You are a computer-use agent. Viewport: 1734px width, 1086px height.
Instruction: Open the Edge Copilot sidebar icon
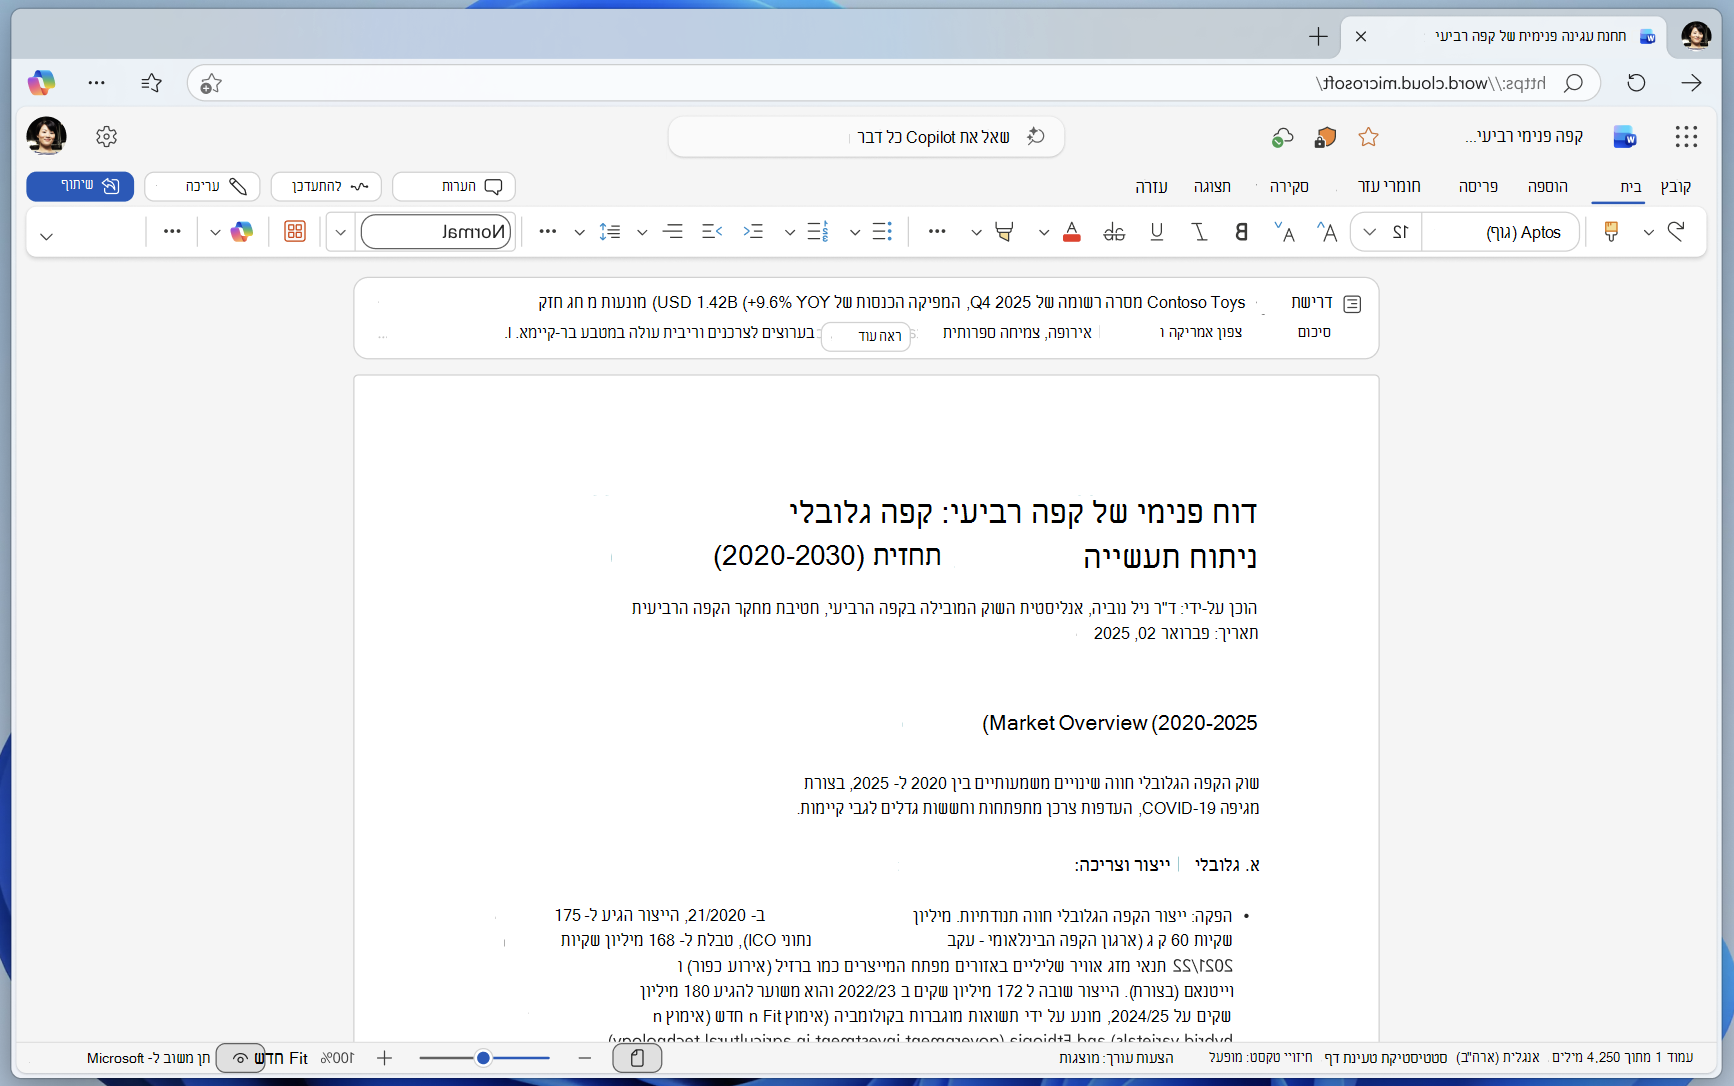click(41, 83)
